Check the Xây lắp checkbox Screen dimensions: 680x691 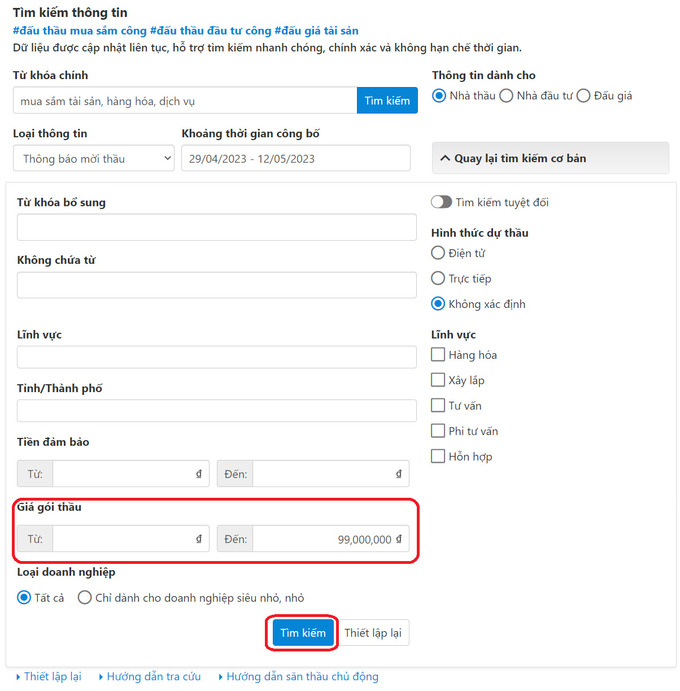coord(438,380)
